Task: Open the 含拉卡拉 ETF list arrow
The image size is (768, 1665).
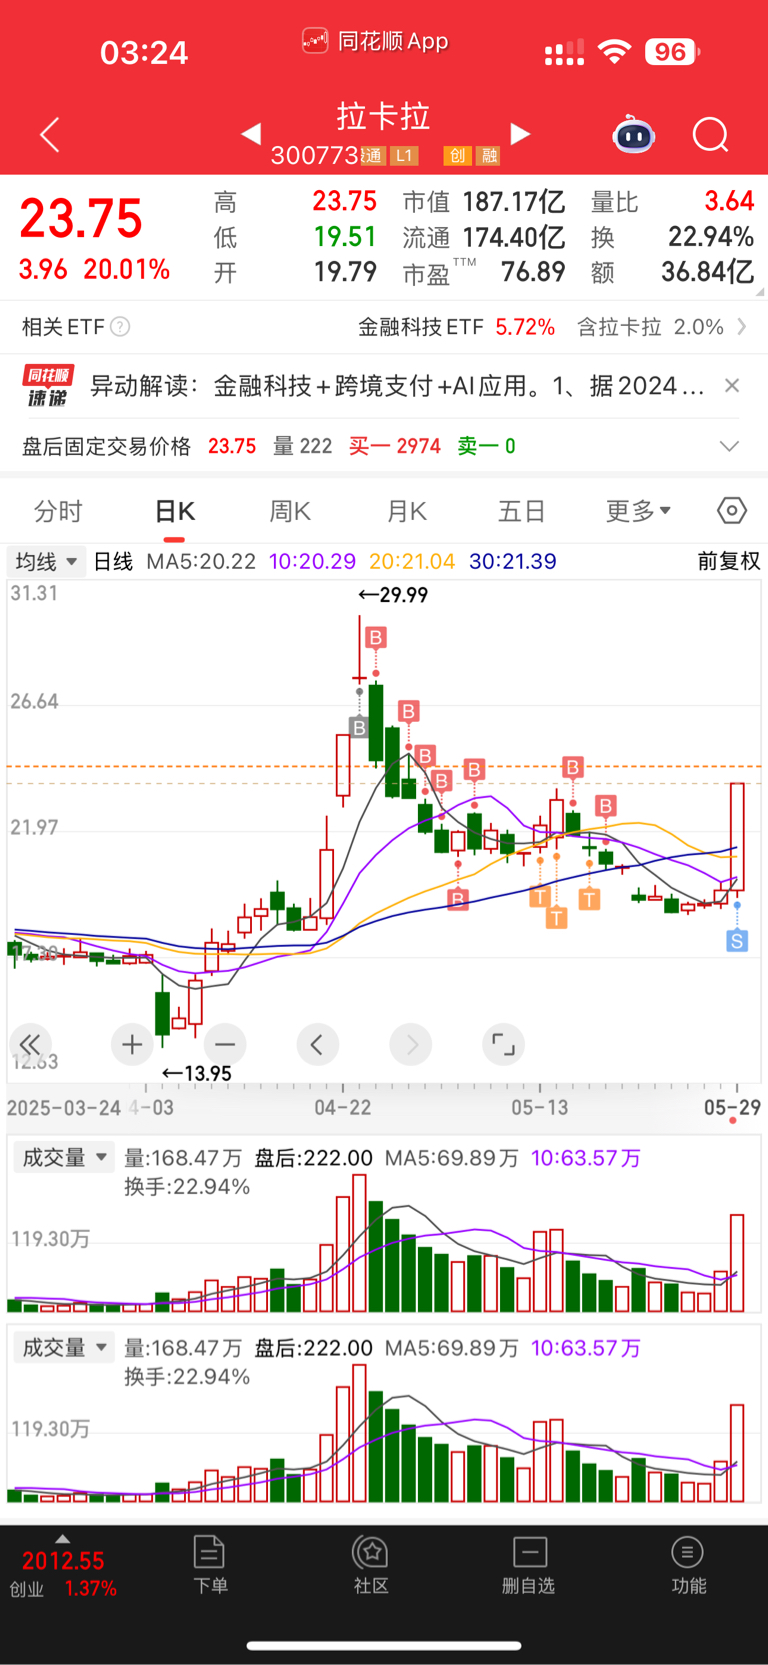Action: 741,327
